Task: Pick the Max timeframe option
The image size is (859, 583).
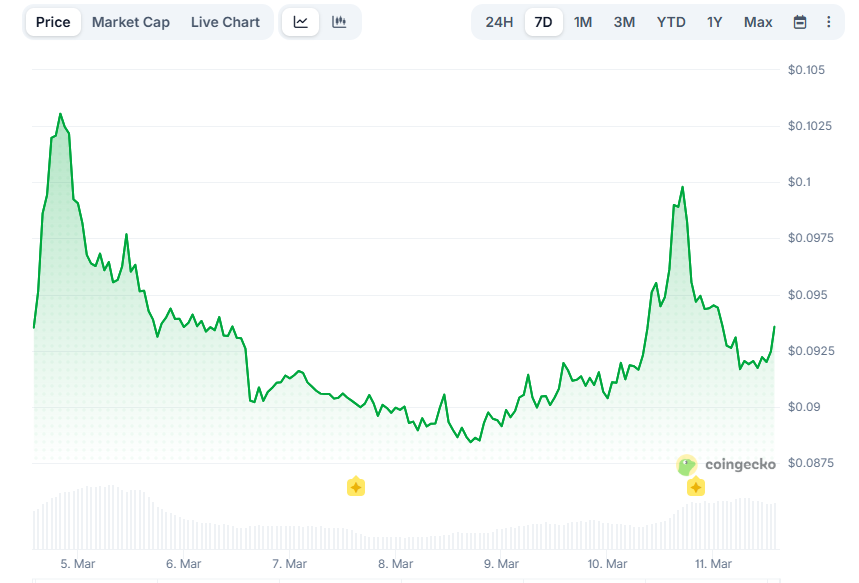Action: (x=757, y=21)
